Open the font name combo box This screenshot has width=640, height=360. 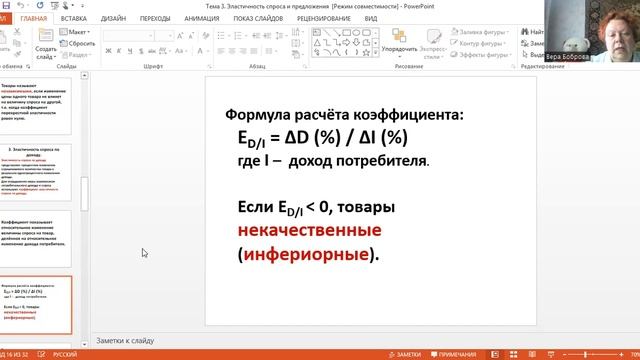click(x=129, y=36)
